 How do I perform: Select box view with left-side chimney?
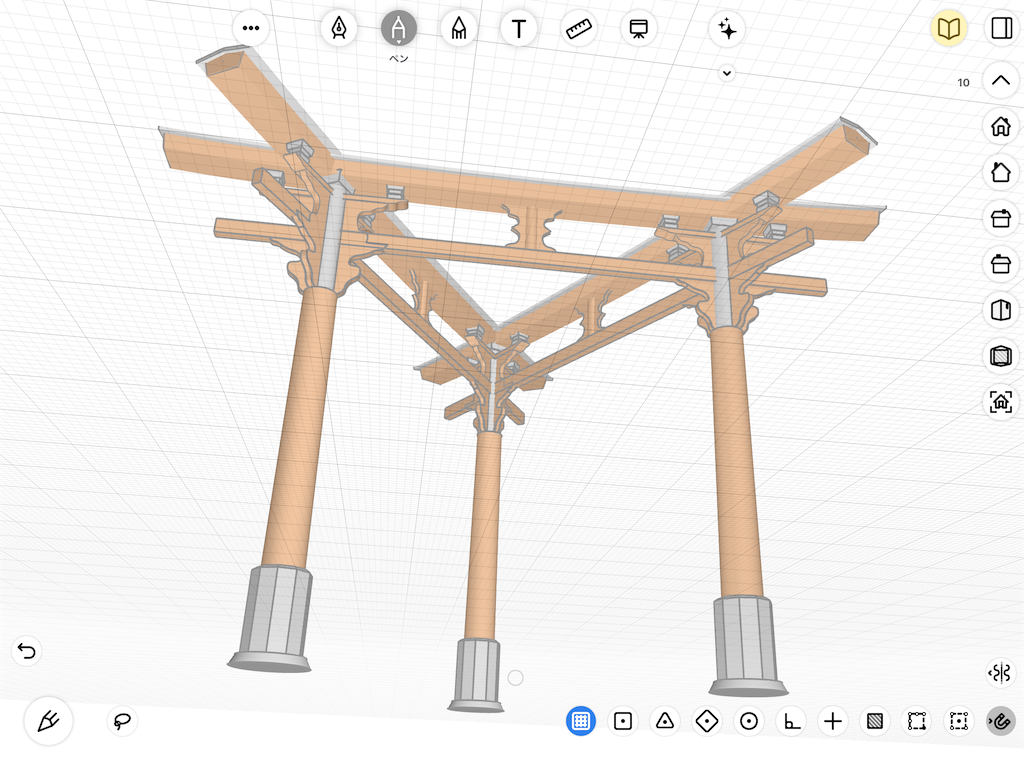tap(1000, 264)
